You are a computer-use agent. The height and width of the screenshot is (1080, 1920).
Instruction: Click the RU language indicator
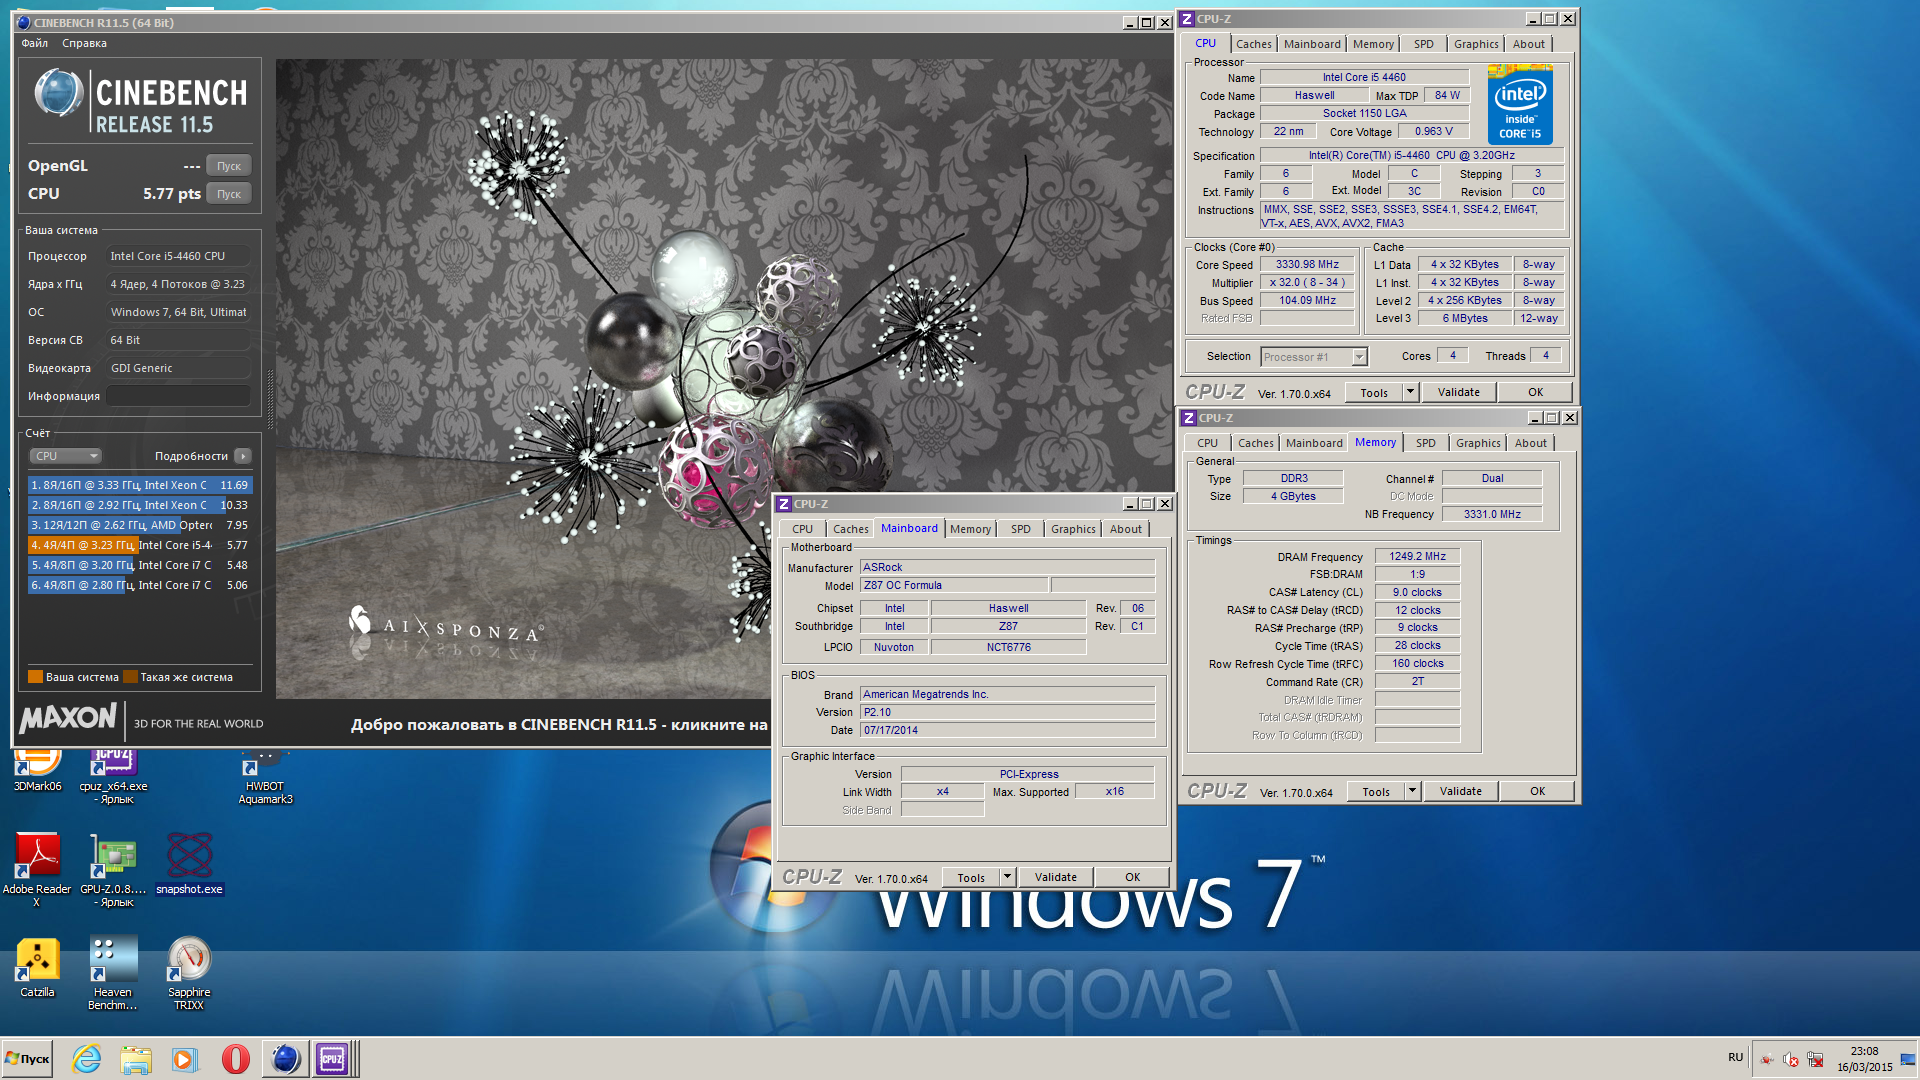point(1735,1057)
